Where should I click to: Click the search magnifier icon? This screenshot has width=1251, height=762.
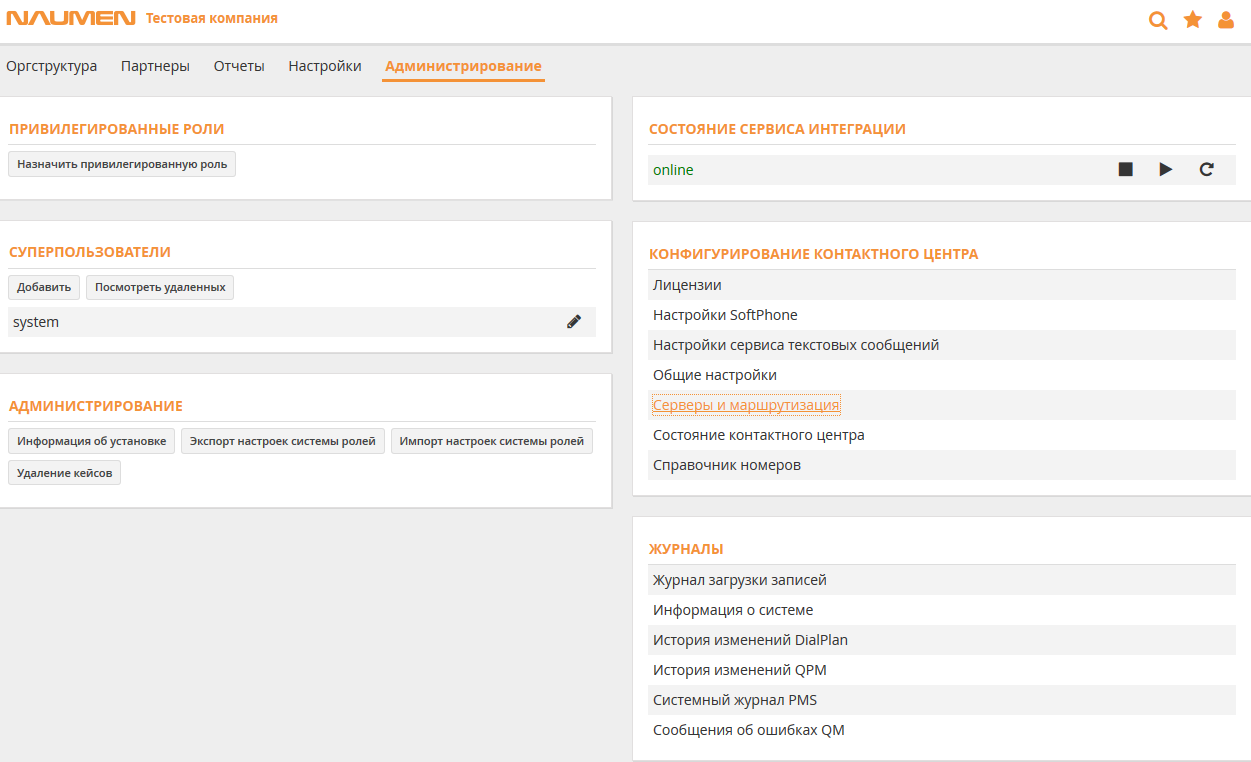(x=1158, y=20)
